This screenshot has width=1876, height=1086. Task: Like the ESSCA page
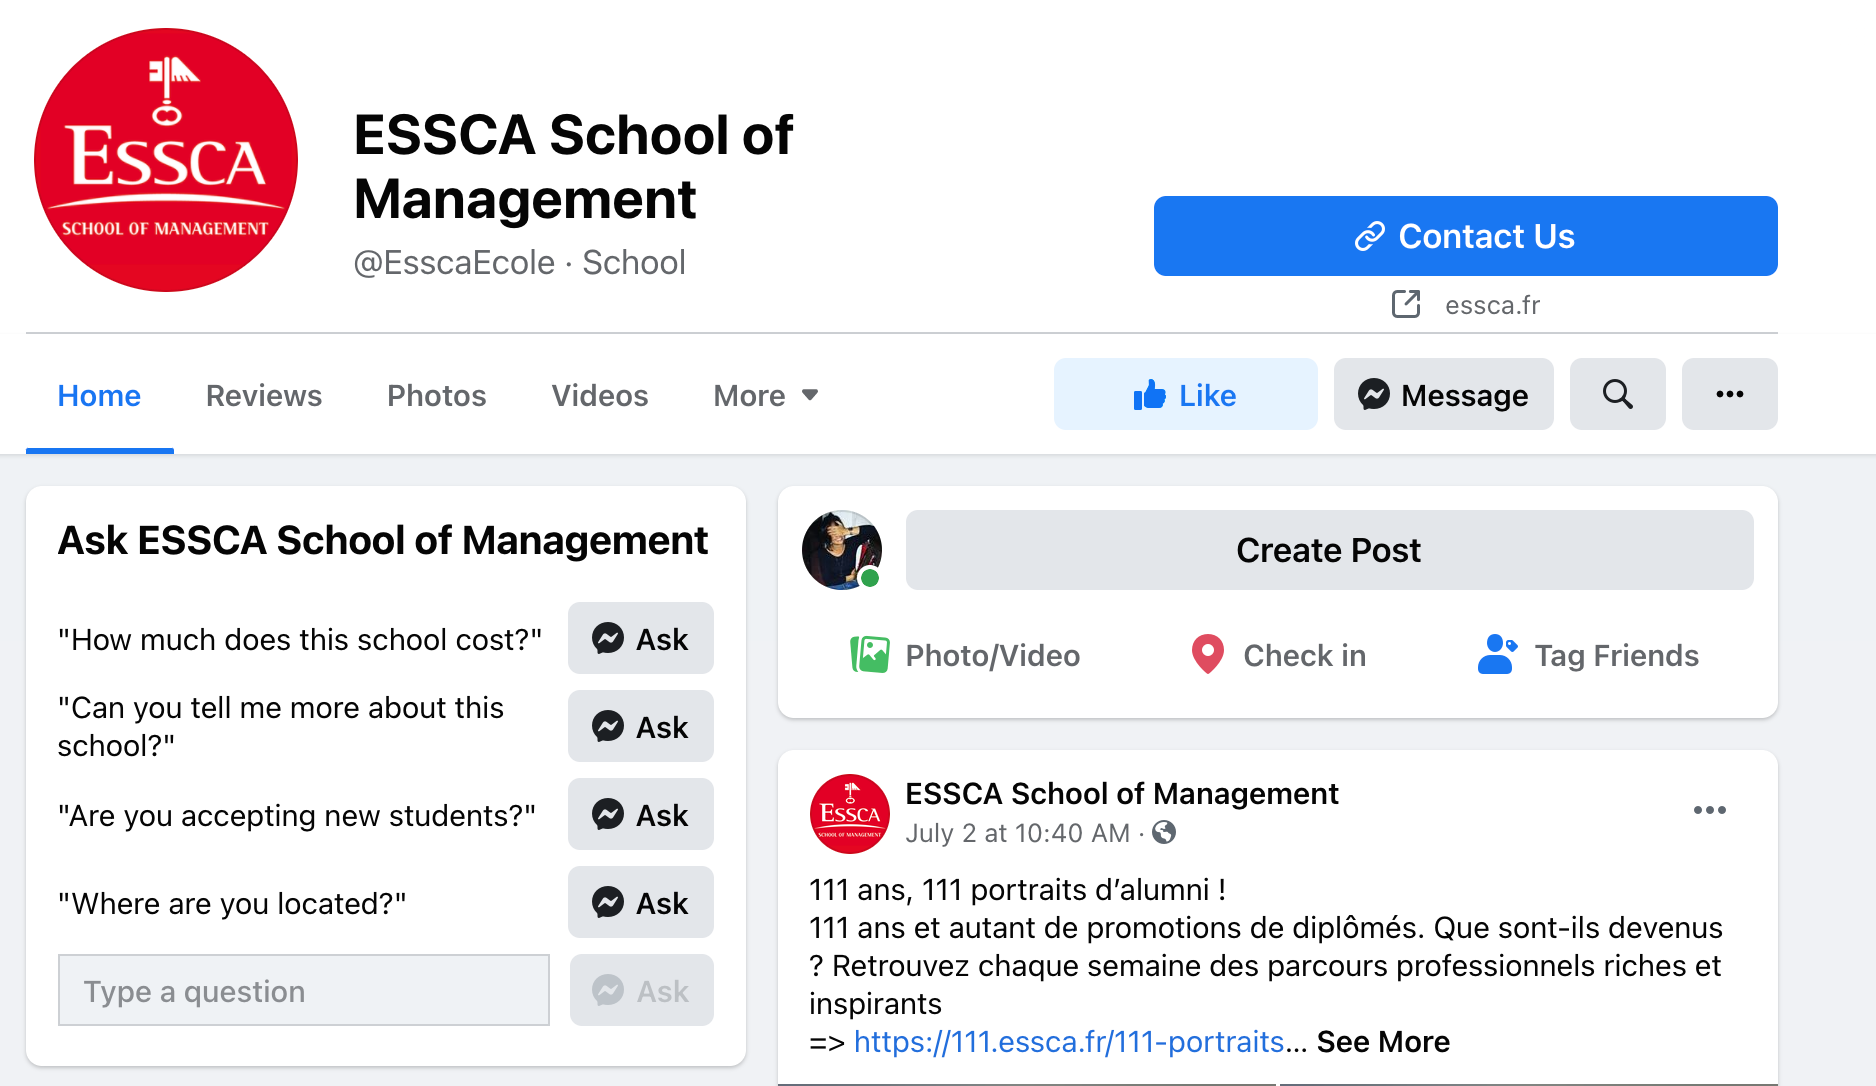tap(1185, 395)
